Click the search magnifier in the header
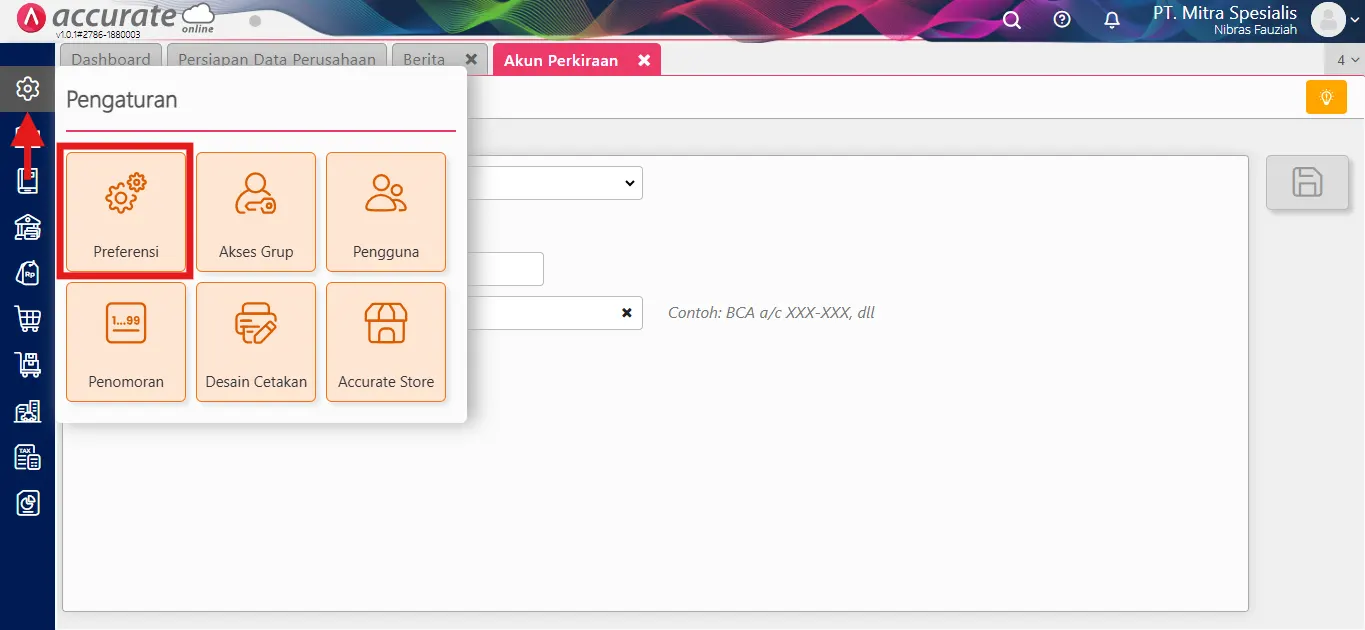The height and width of the screenshot is (630, 1365). click(x=1012, y=20)
